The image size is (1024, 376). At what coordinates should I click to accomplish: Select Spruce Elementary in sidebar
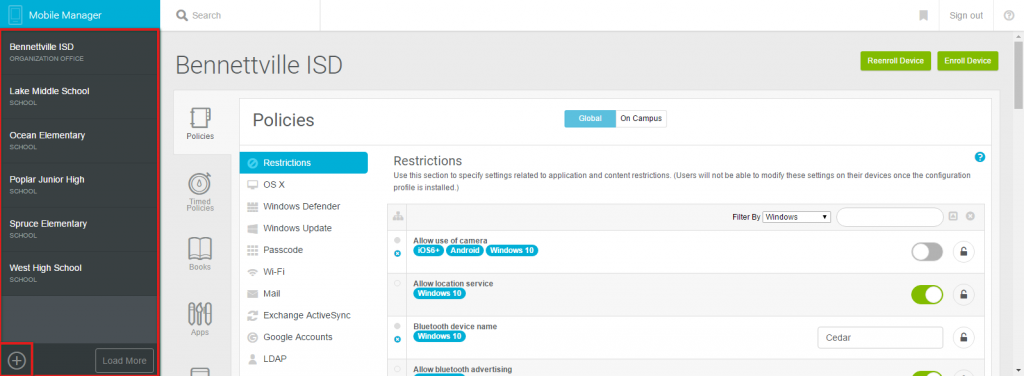coord(80,229)
